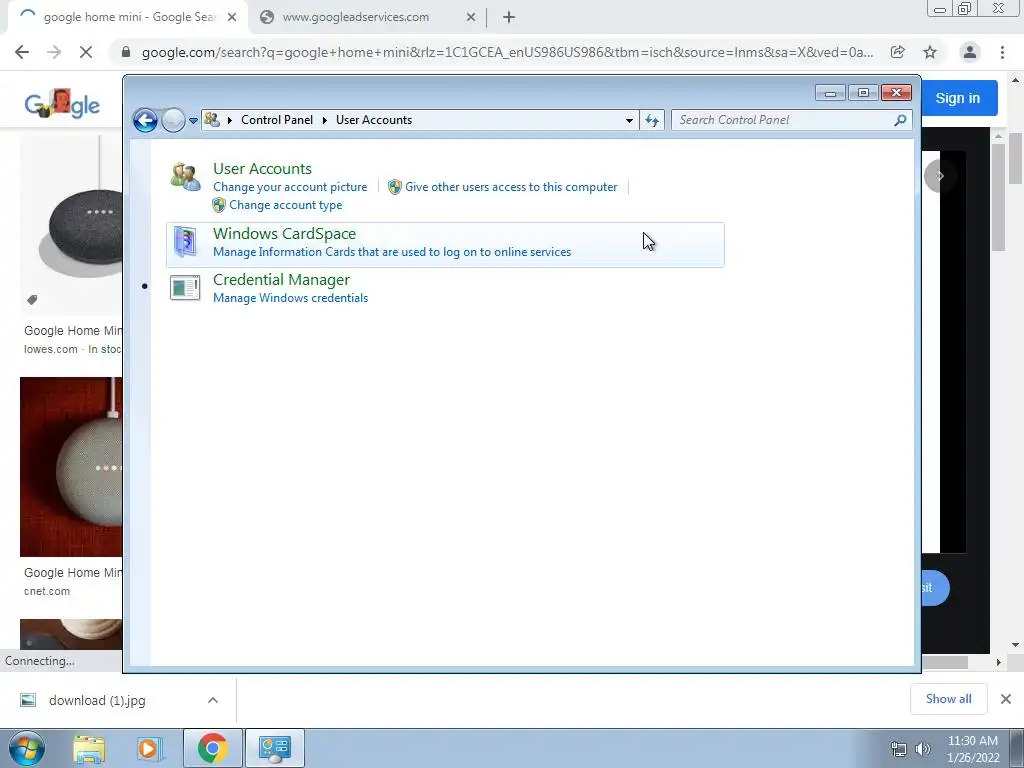Open Chrome three-dot menu
1024x768 pixels.
pyautogui.click(x=1002, y=52)
